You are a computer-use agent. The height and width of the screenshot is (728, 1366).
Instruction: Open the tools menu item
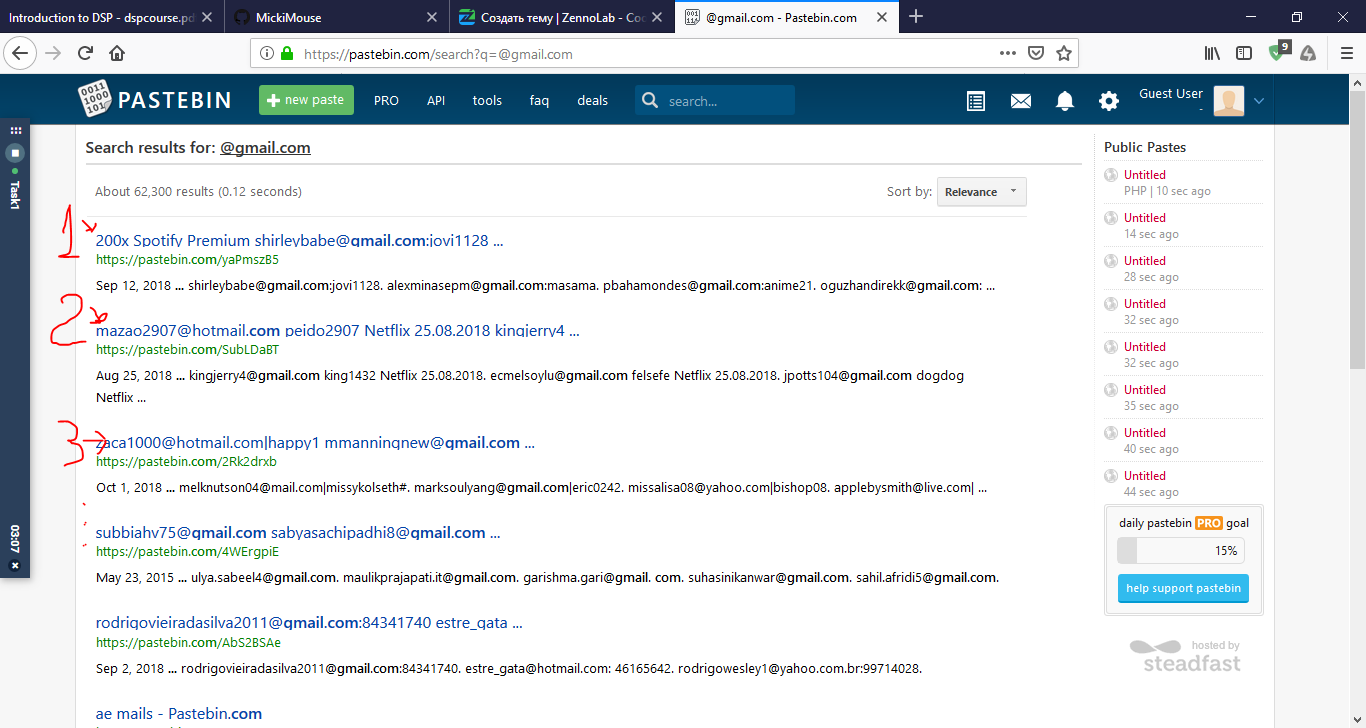[487, 100]
